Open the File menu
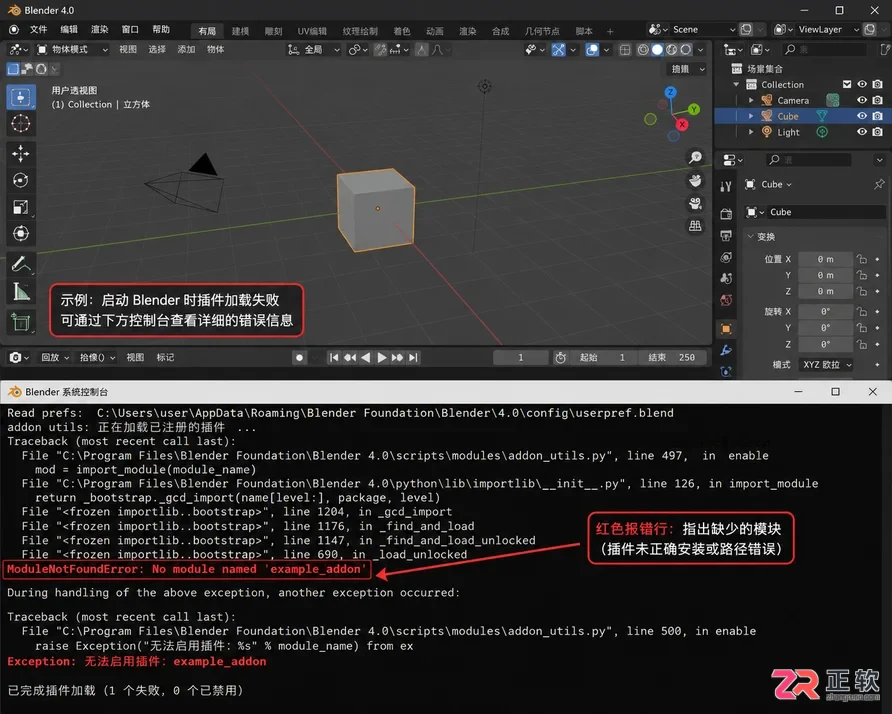Image resolution: width=892 pixels, height=714 pixels. [38, 30]
